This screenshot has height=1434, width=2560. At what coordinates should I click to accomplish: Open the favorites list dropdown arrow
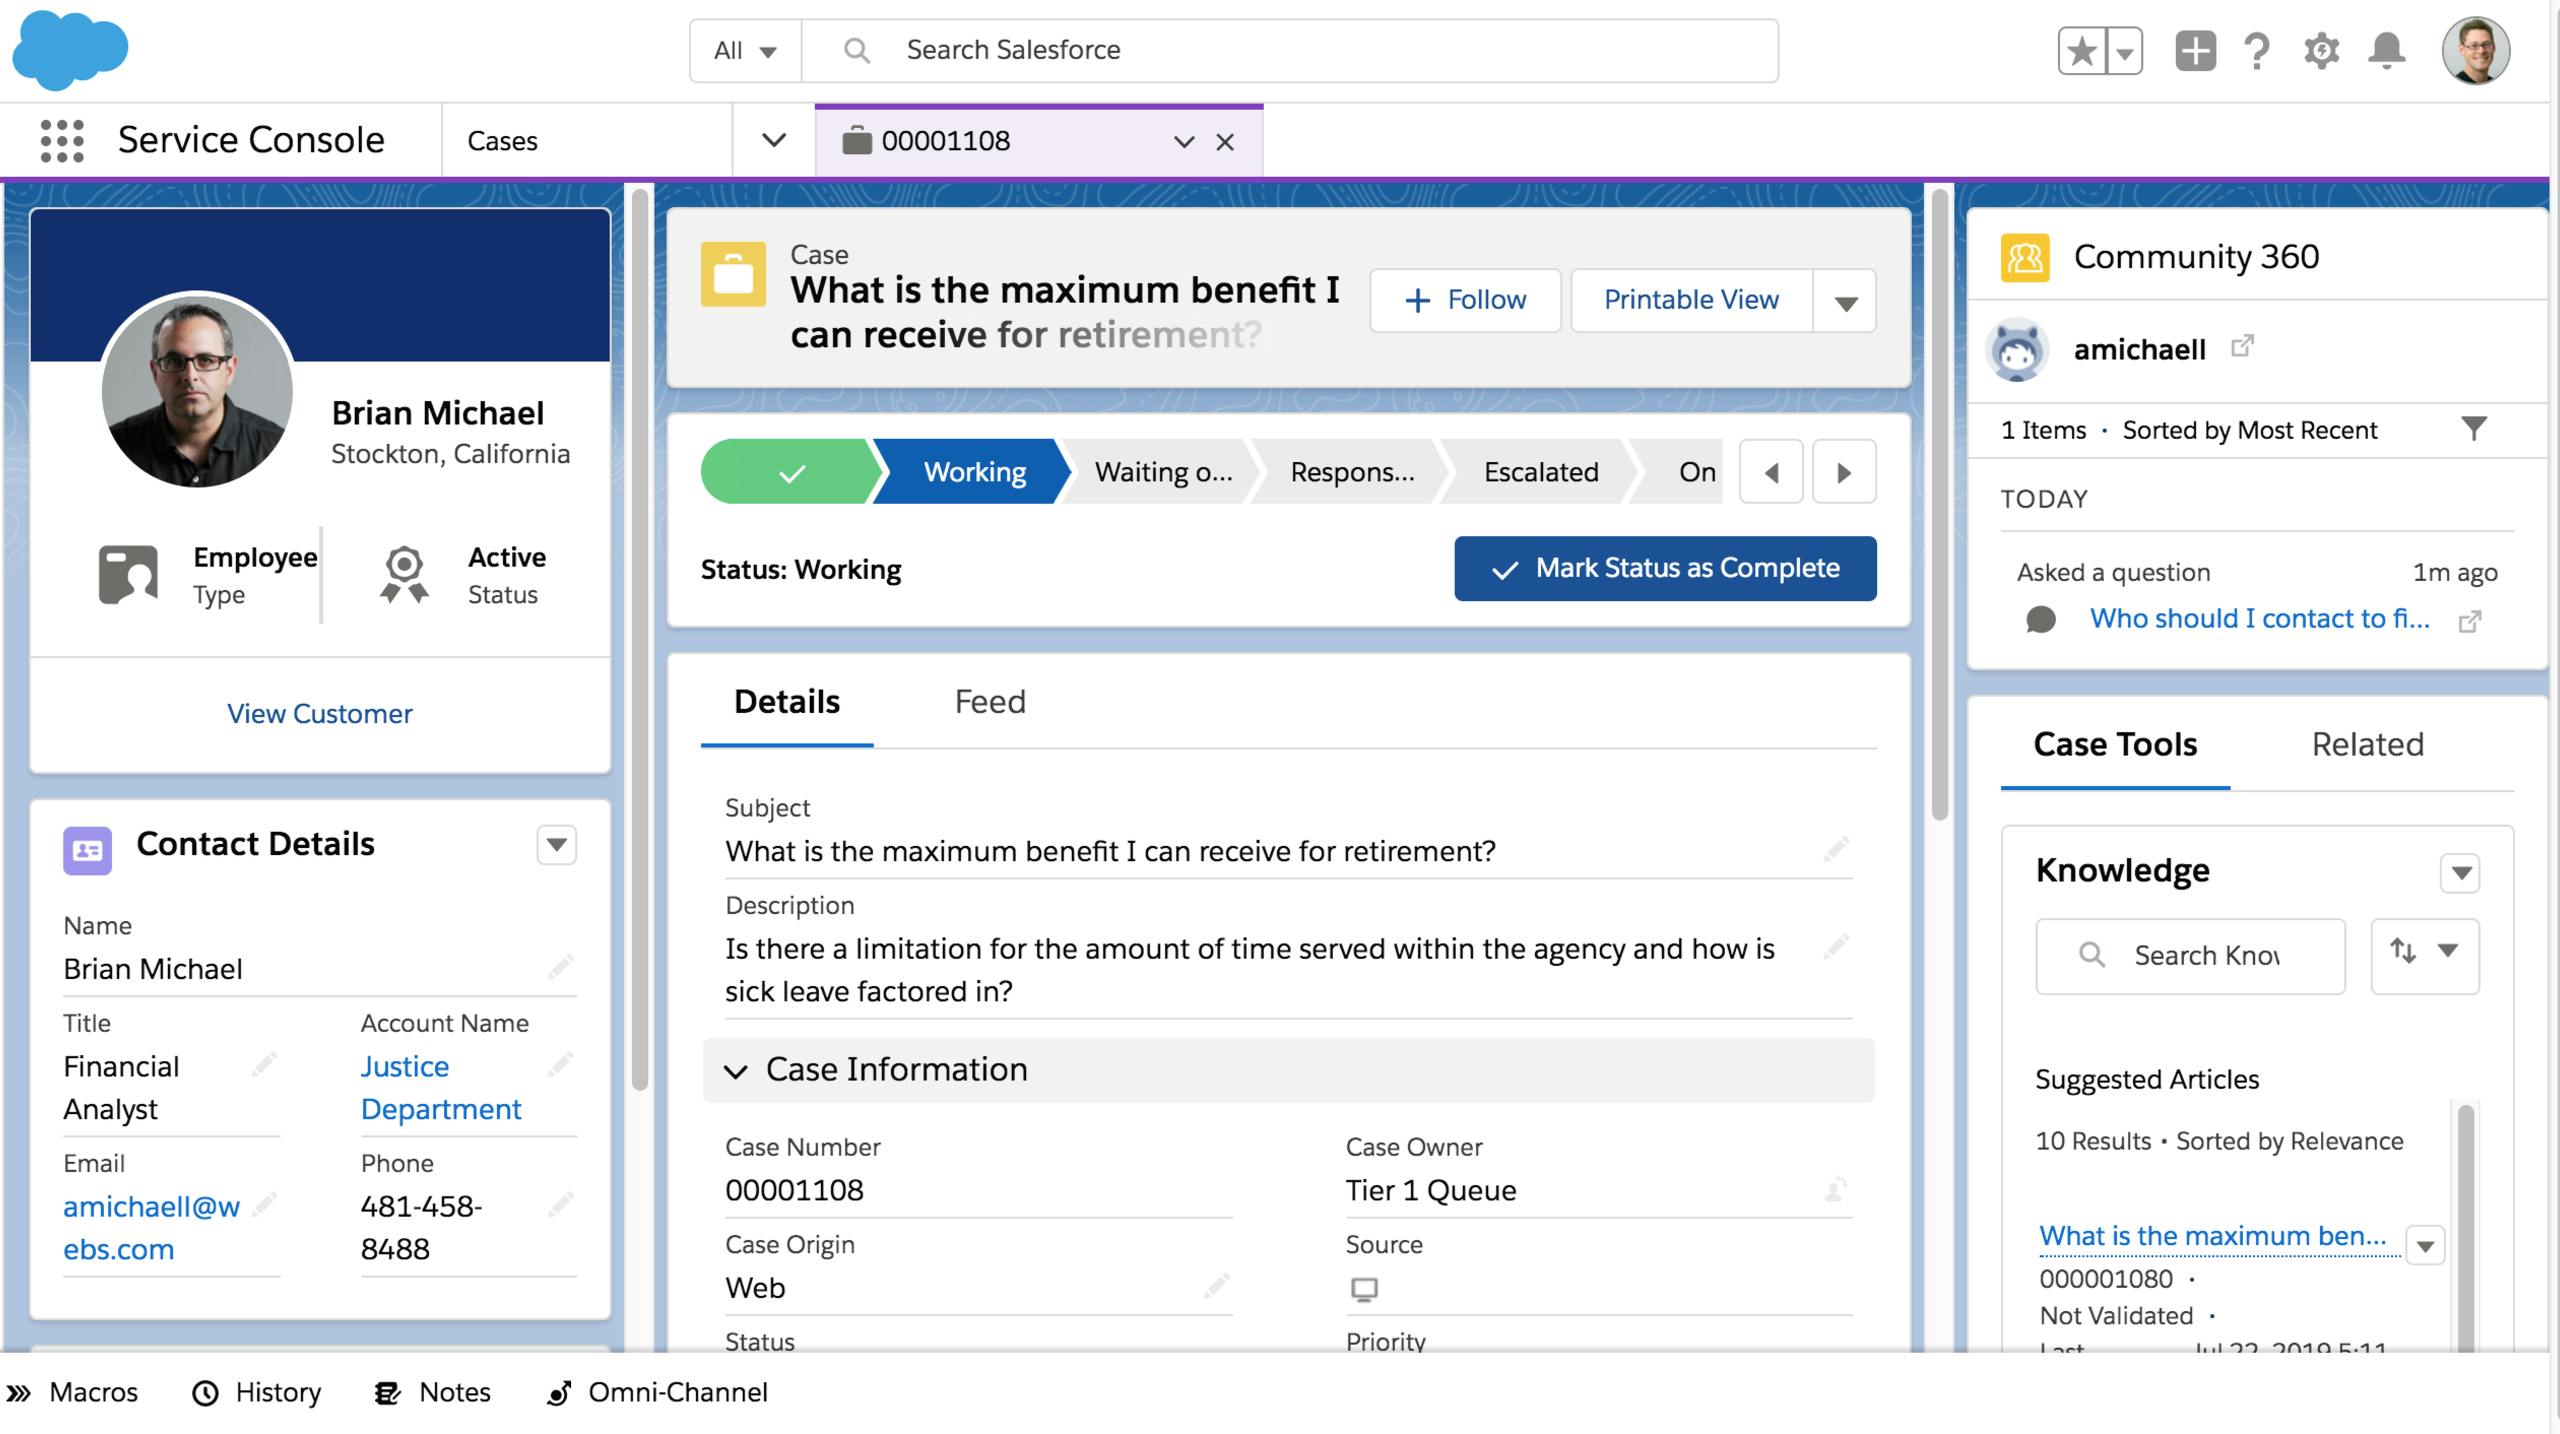(2125, 51)
